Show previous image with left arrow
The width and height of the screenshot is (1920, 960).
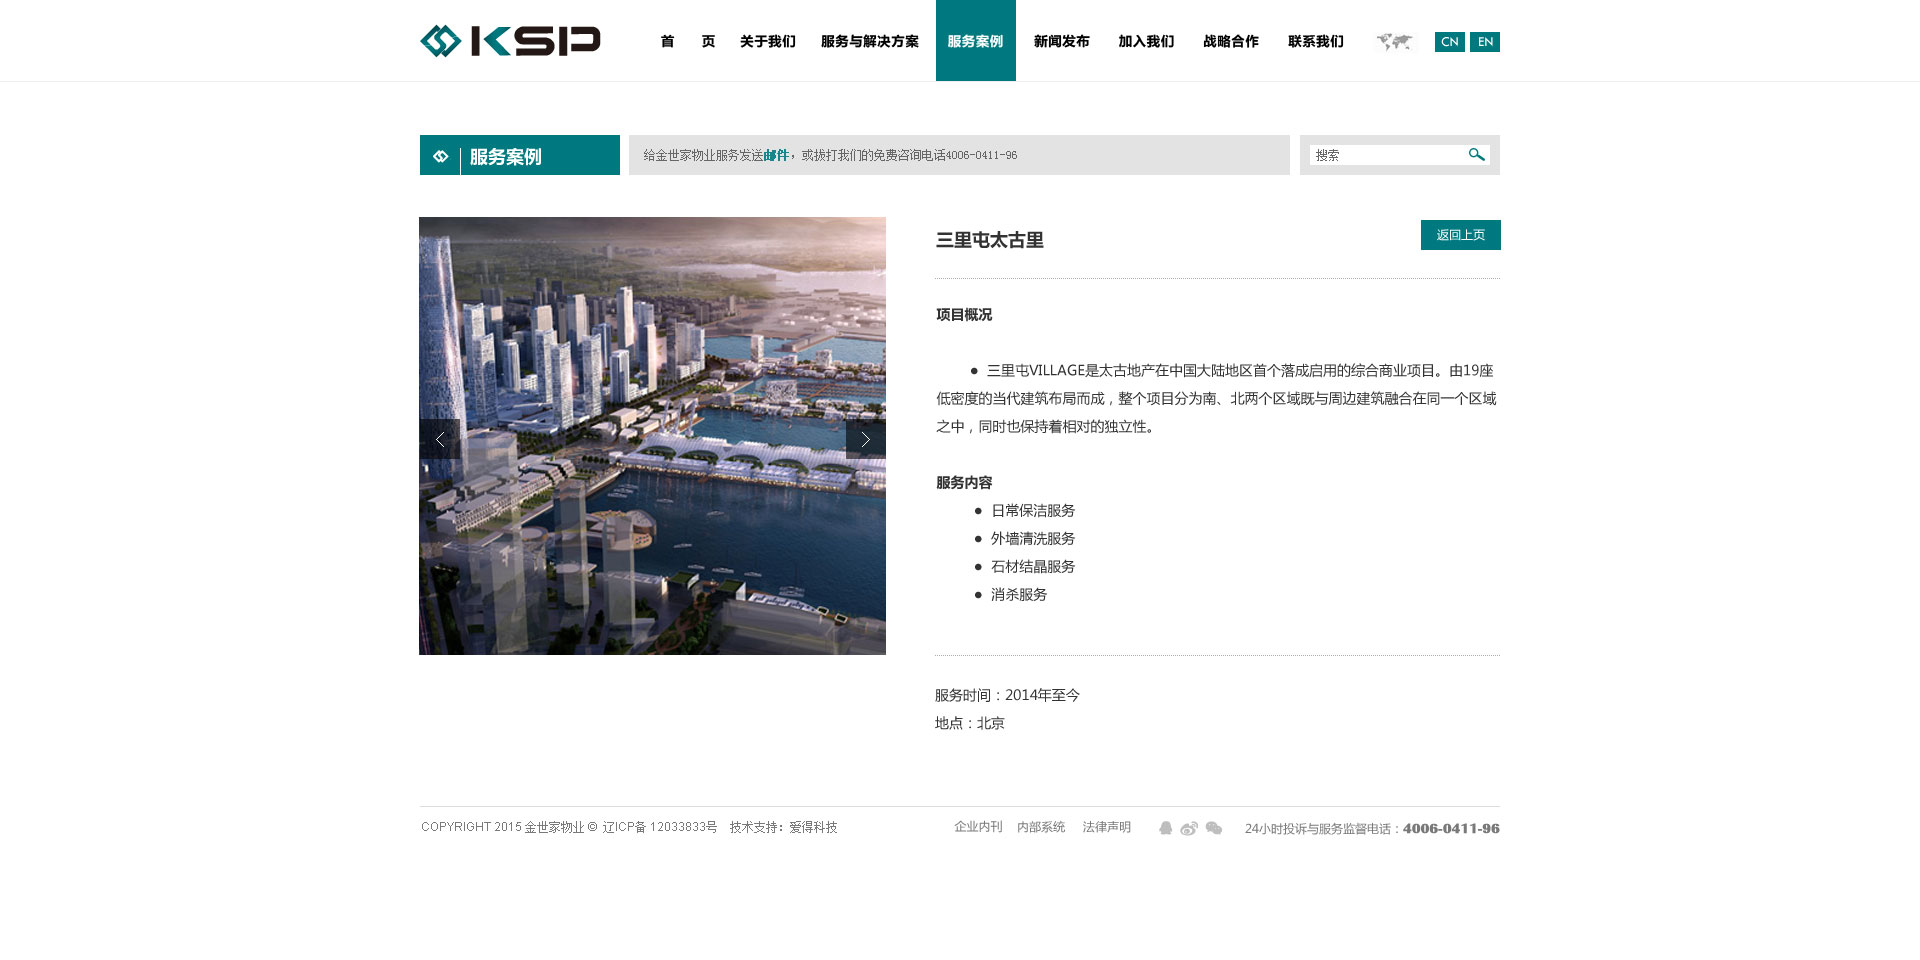click(x=439, y=439)
